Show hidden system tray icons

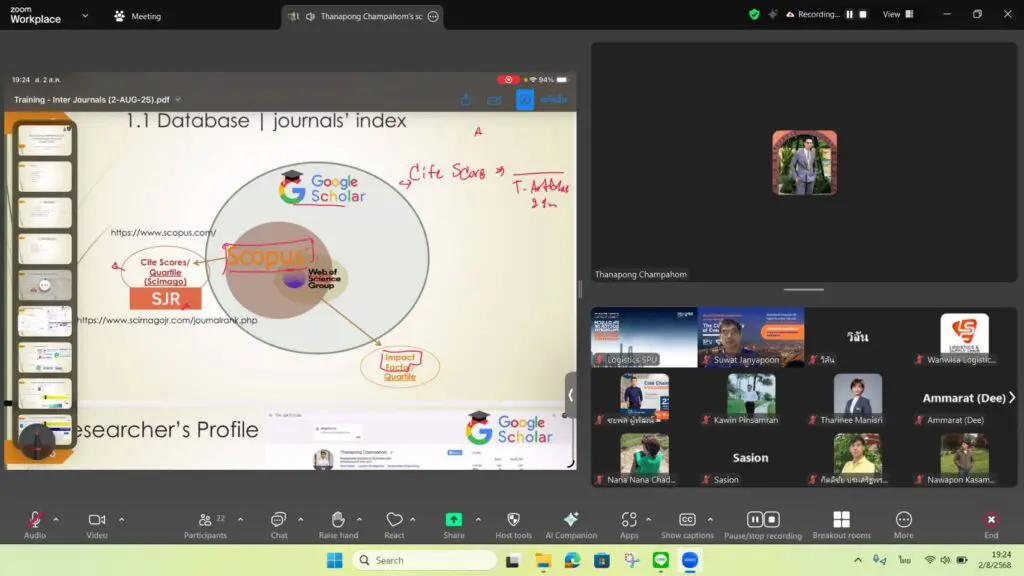(x=857, y=560)
